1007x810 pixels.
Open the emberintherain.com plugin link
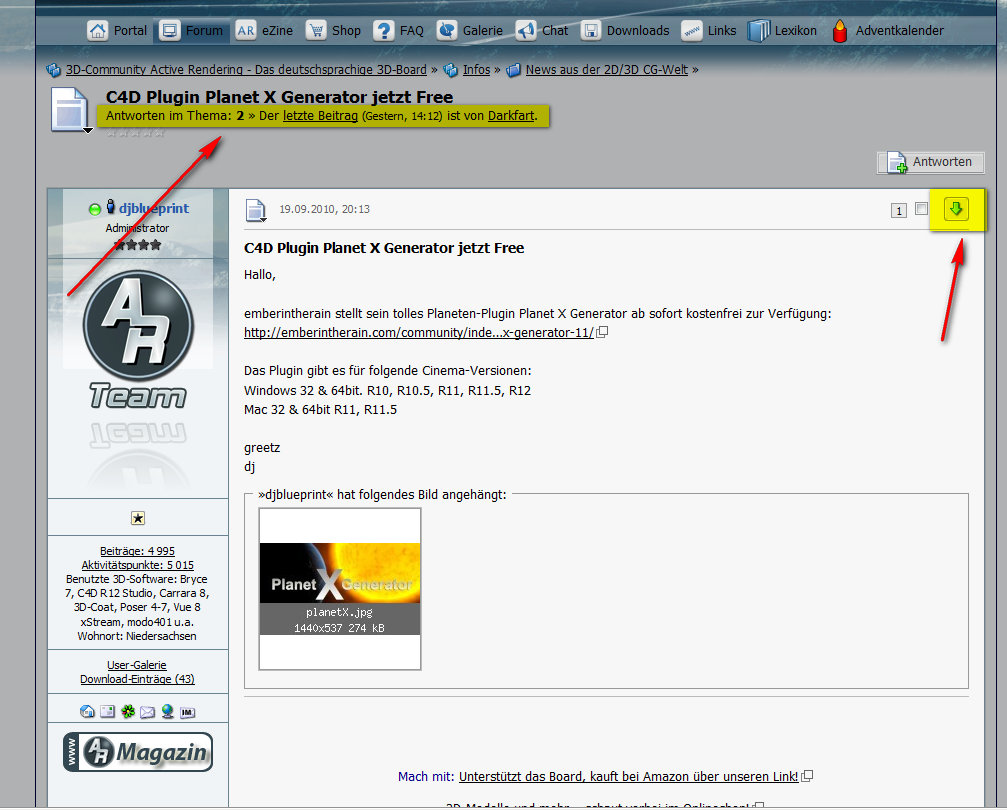(419, 333)
